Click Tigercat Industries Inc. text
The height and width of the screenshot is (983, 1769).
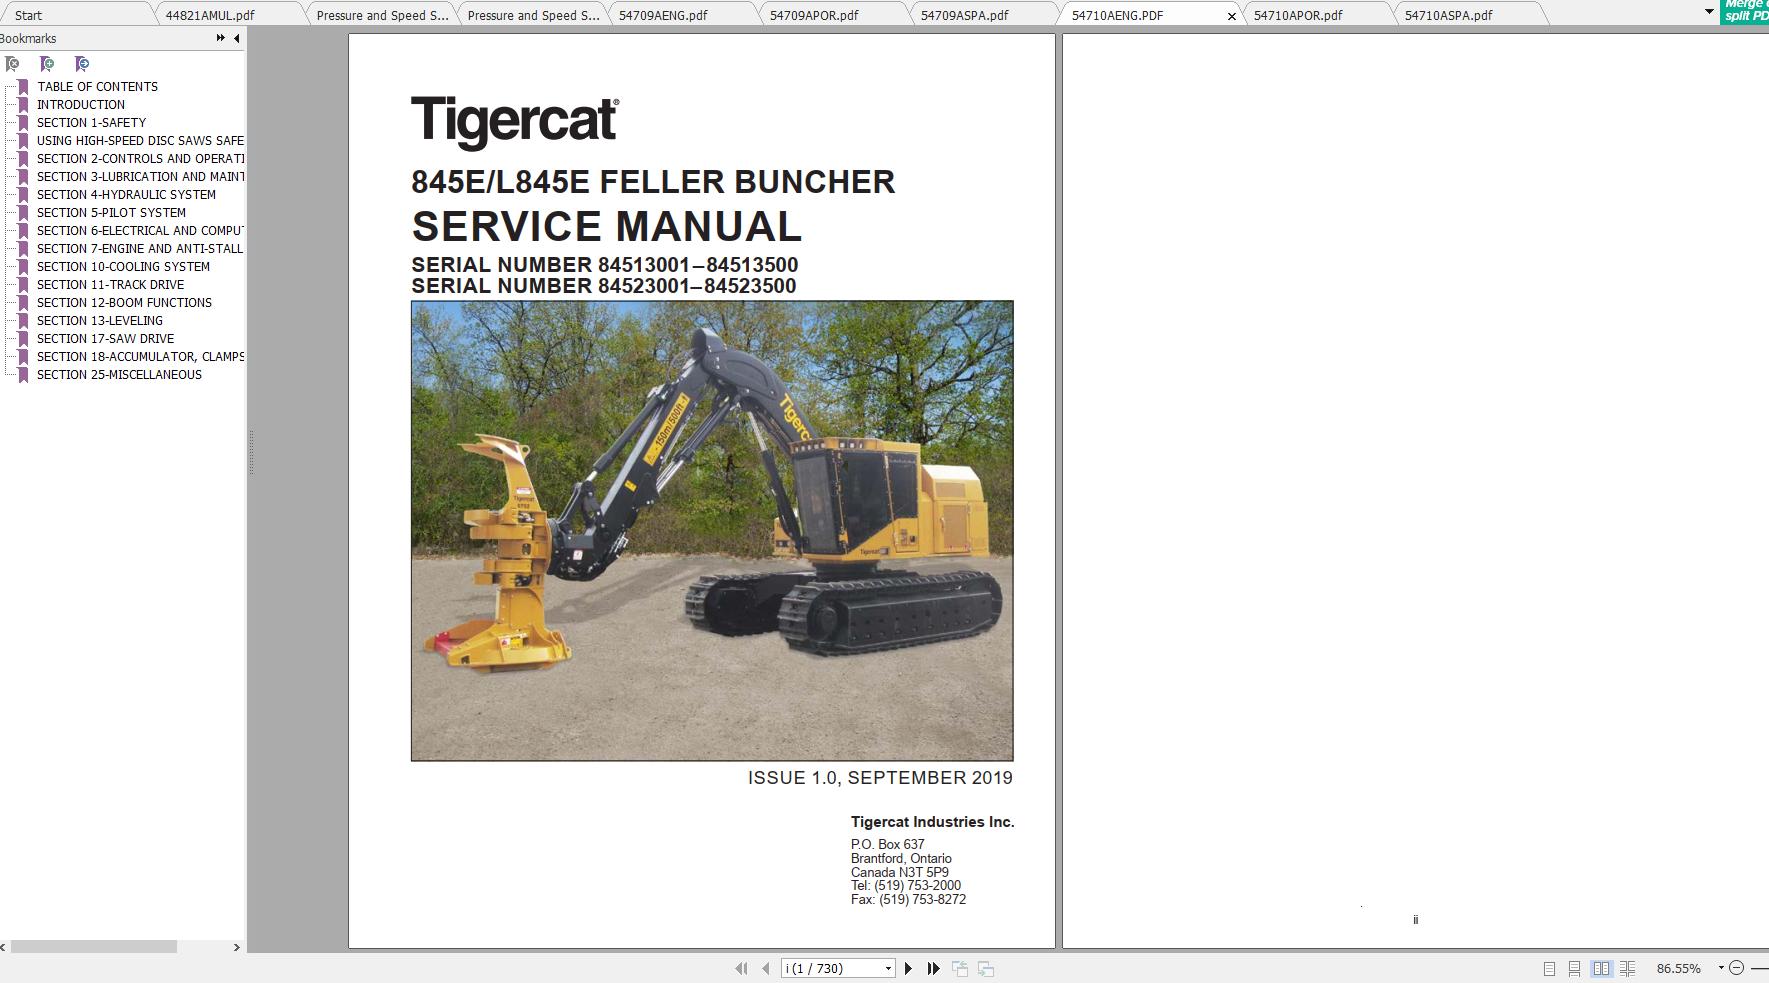point(932,822)
